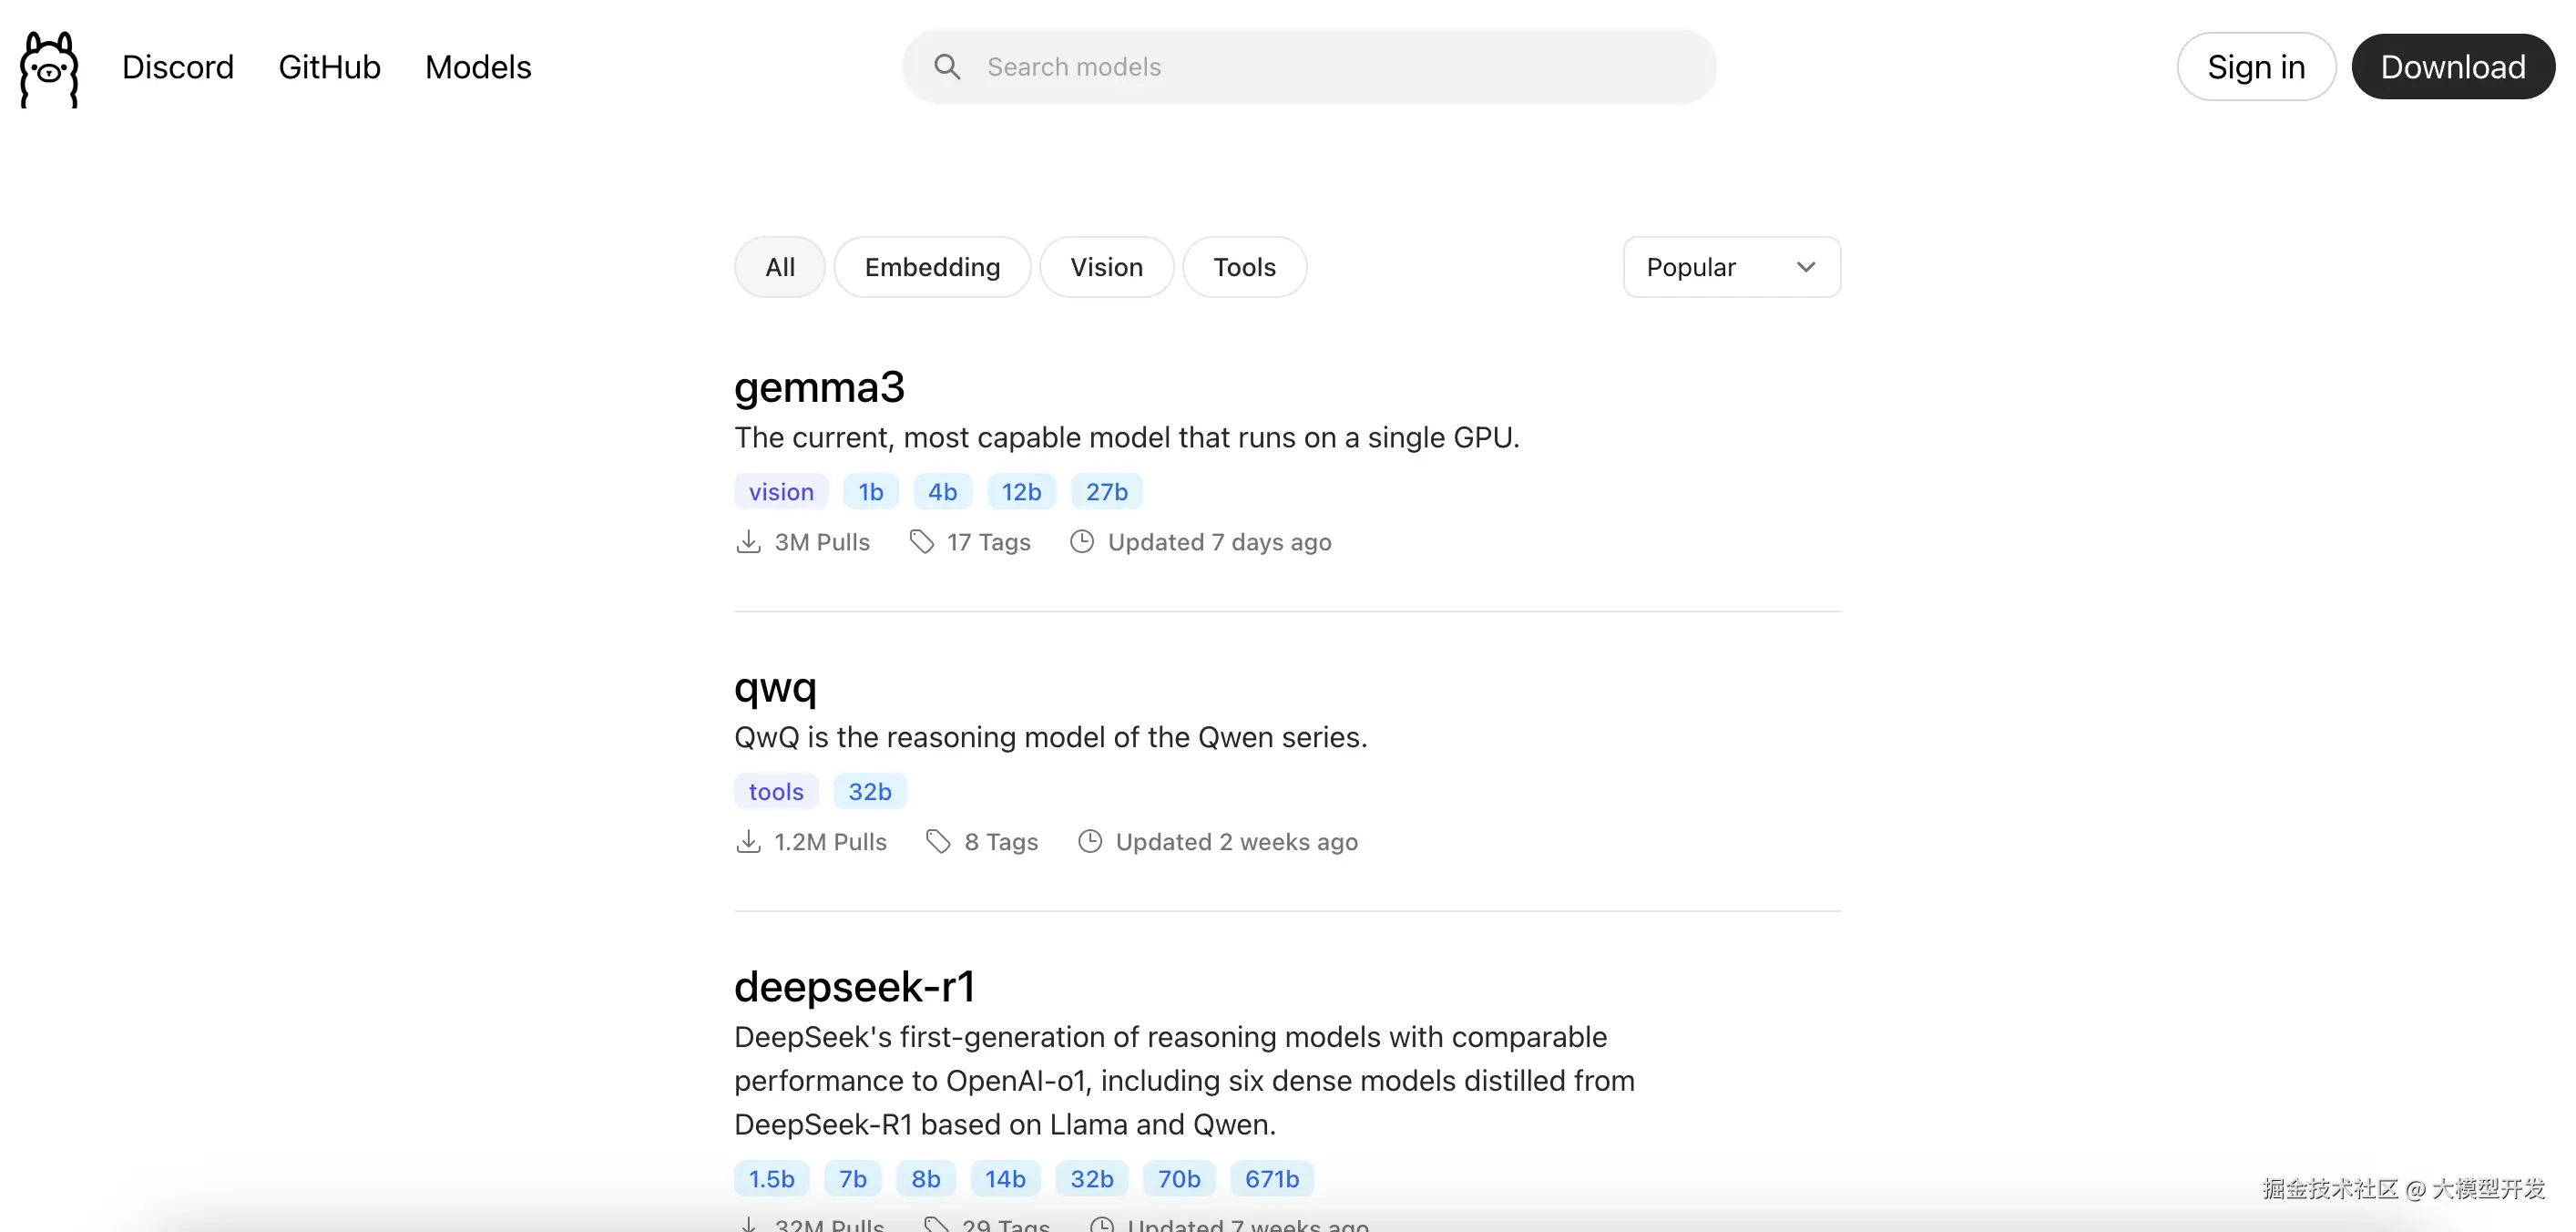Click the qwq updated clock icon
This screenshot has height=1232, width=2576.
[1090, 842]
